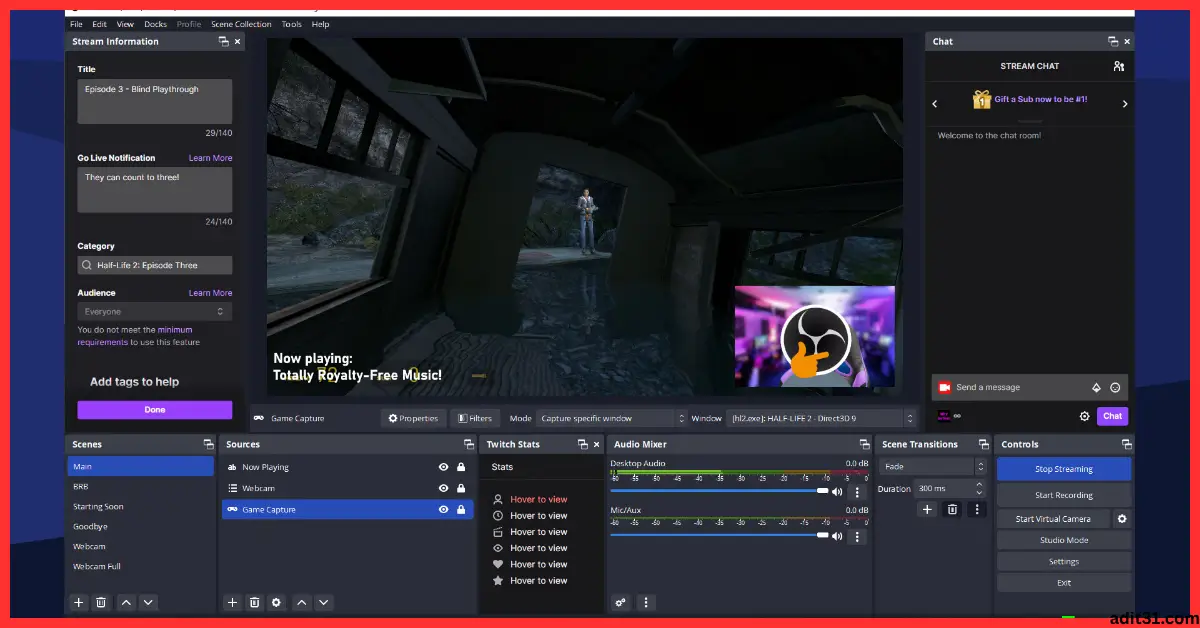1200x628 pixels.
Task: Open source Filters button
Action: pyautogui.click(x=474, y=418)
